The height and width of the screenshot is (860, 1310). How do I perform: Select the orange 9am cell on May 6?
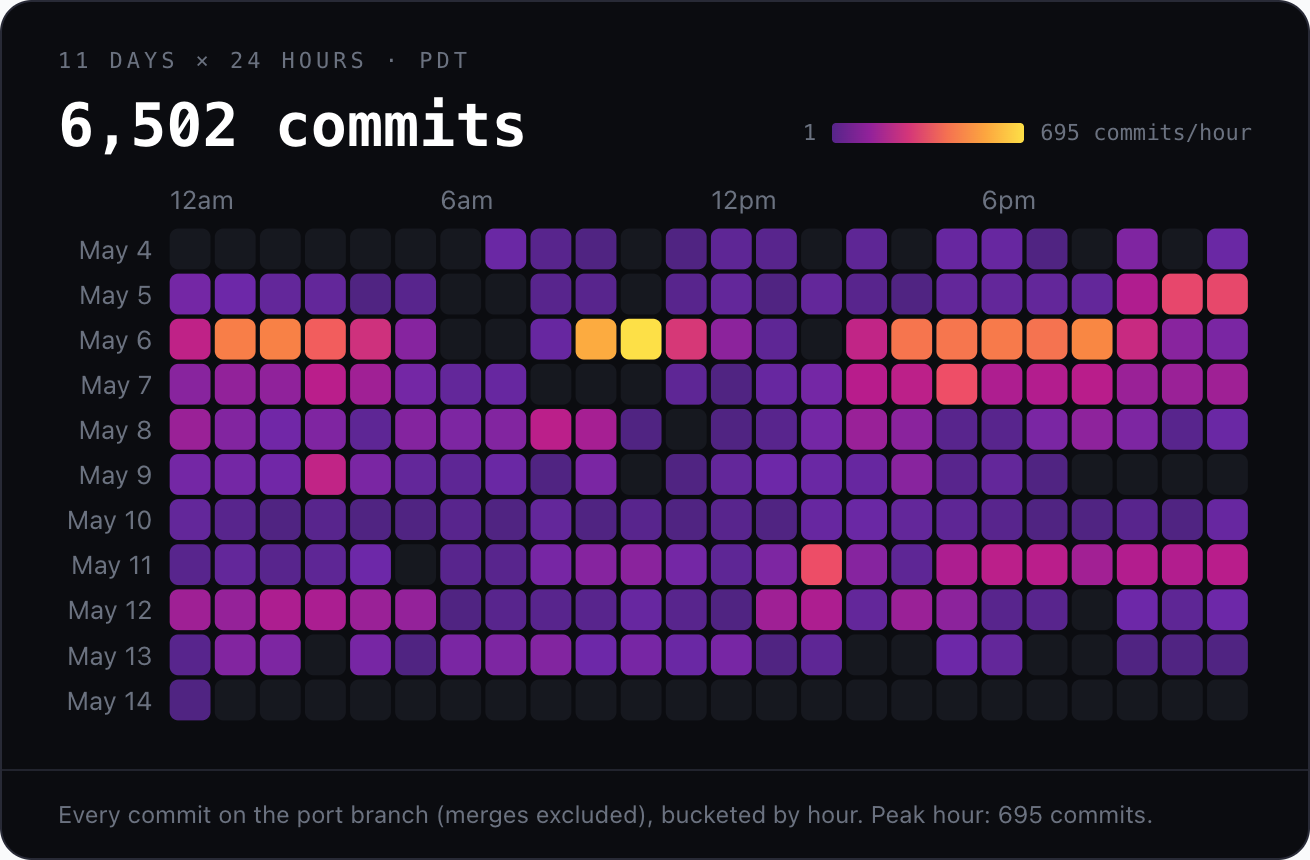pos(596,339)
